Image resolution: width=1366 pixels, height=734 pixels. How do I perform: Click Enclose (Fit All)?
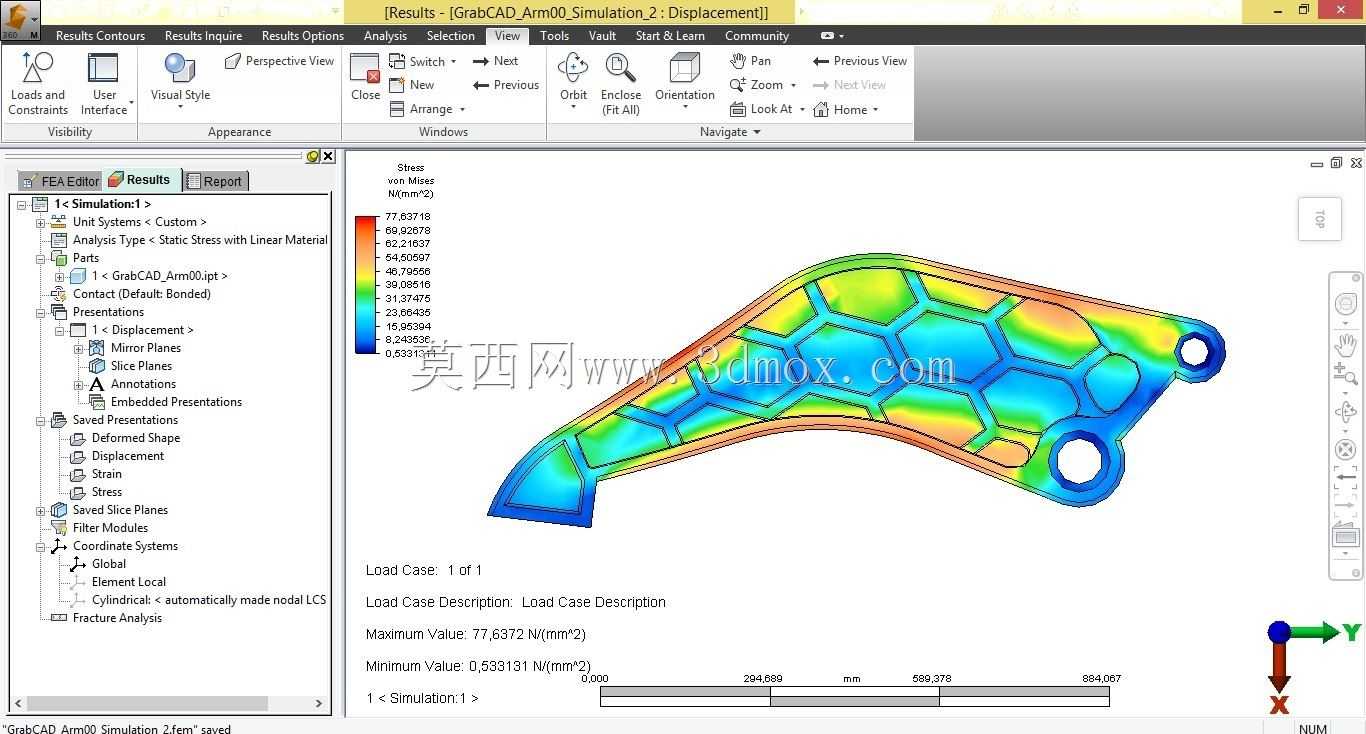point(621,84)
